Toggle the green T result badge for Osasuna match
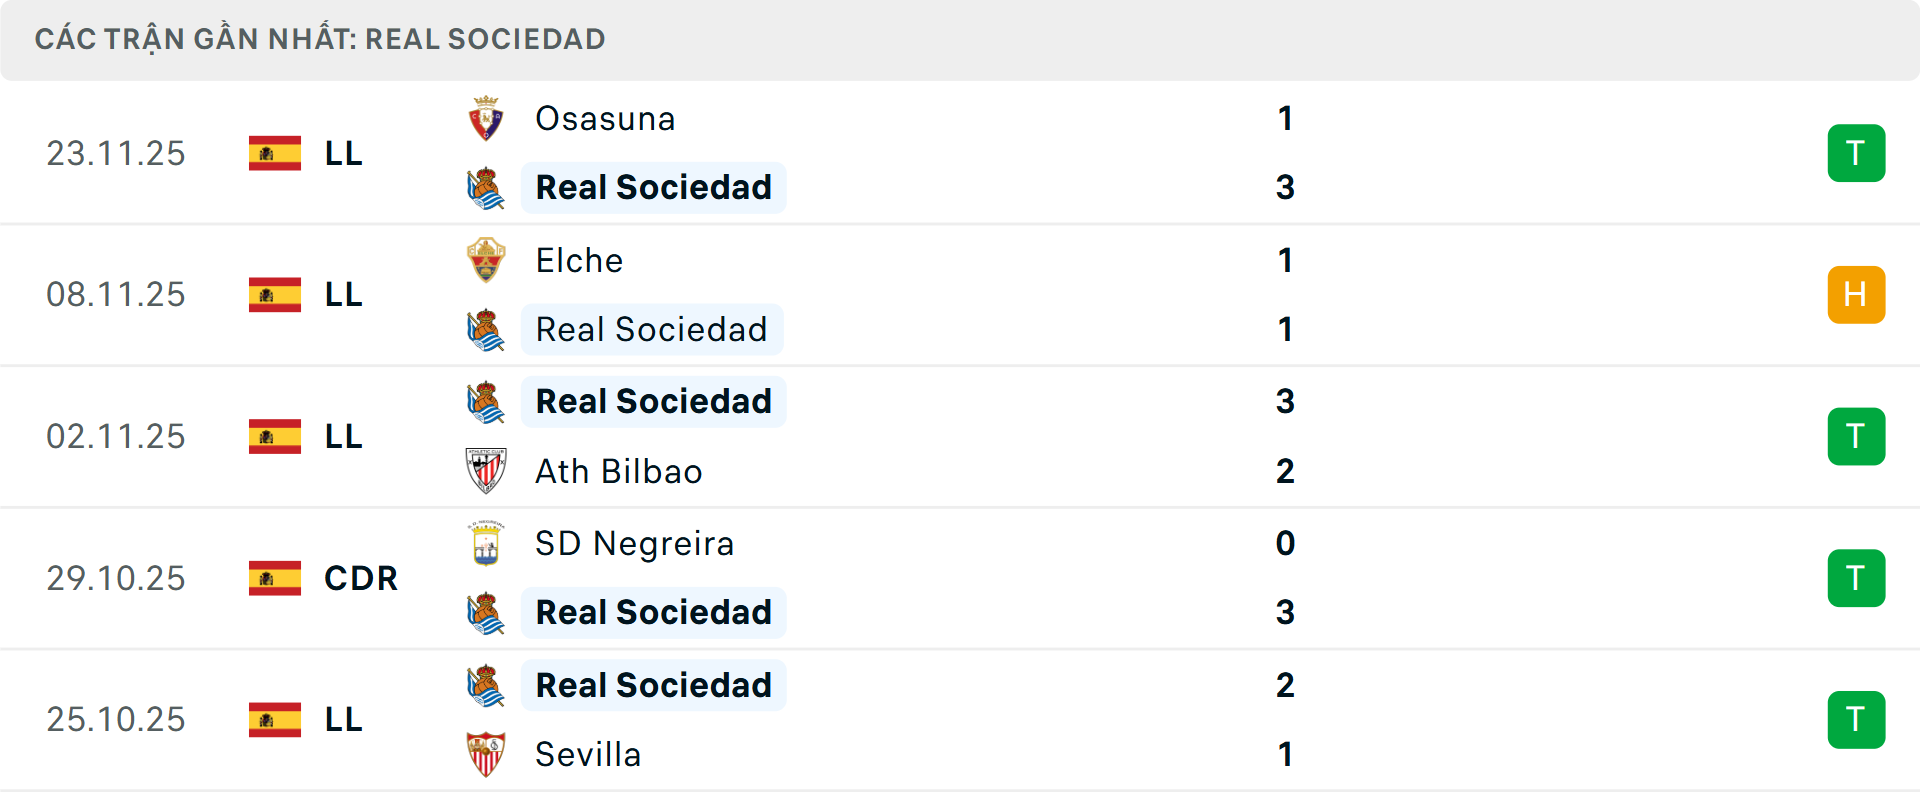This screenshot has height=792, width=1920. pos(1857,153)
